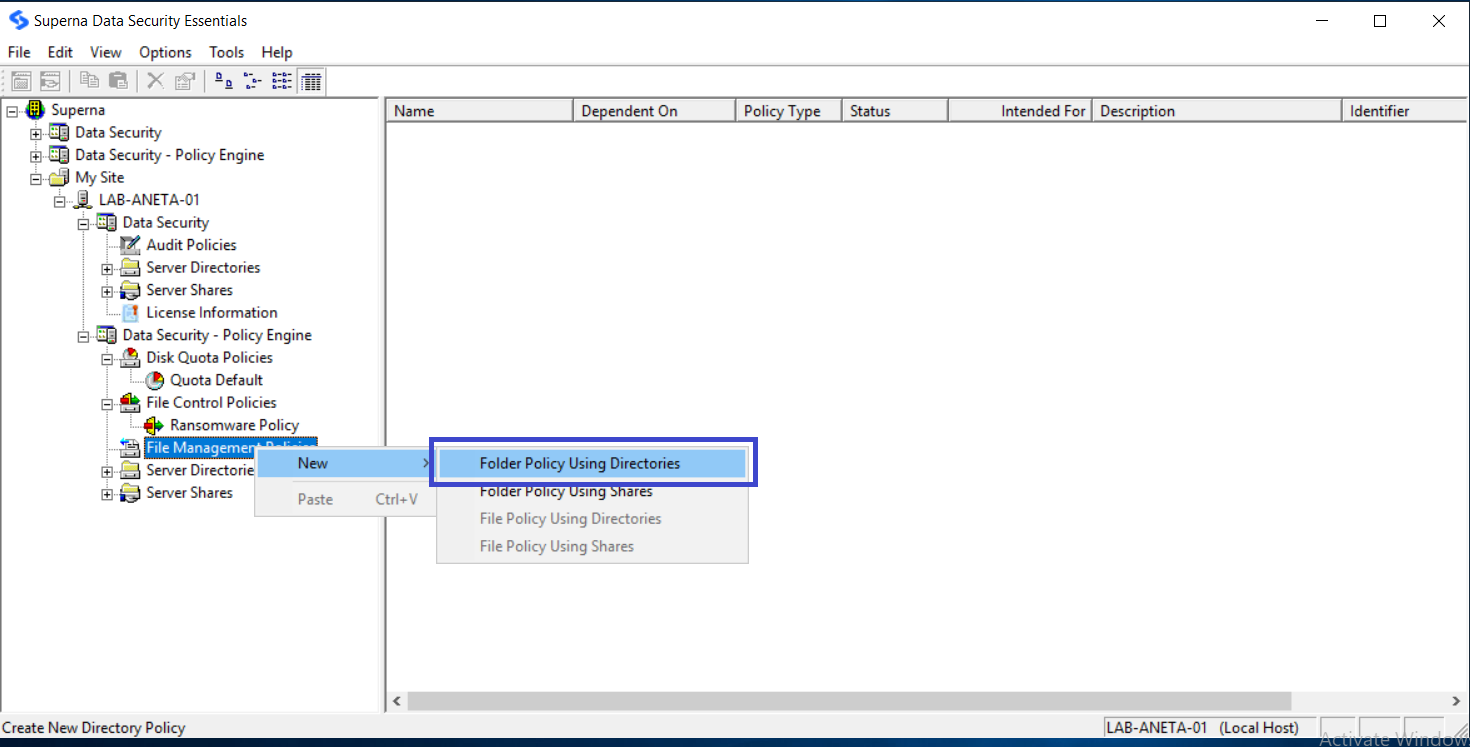Click the LAB-ANETA-01 server icon
The image size is (1470, 747).
(83, 200)
